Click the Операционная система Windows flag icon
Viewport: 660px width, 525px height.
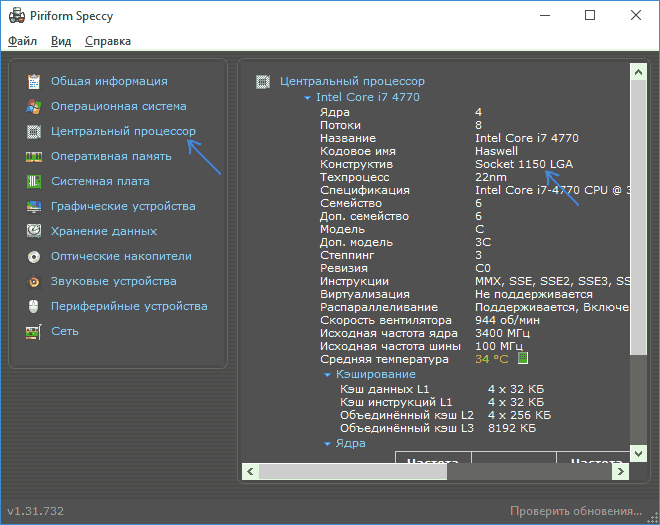point(34,106)
